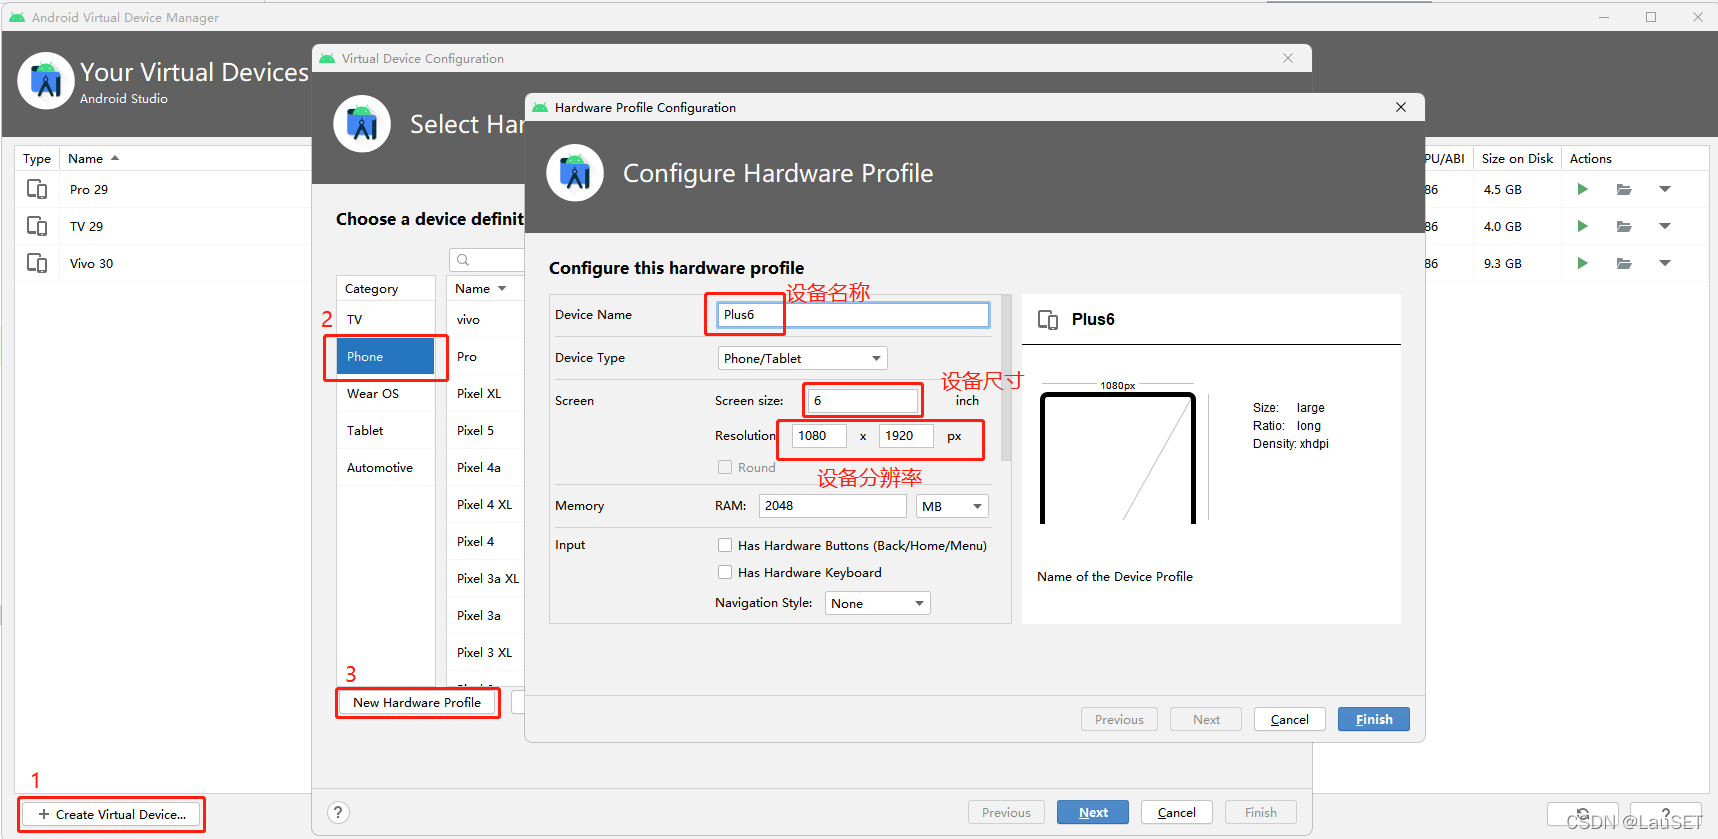Click the RAM value field 2048
1718x839 pixels.
(833, 506)
